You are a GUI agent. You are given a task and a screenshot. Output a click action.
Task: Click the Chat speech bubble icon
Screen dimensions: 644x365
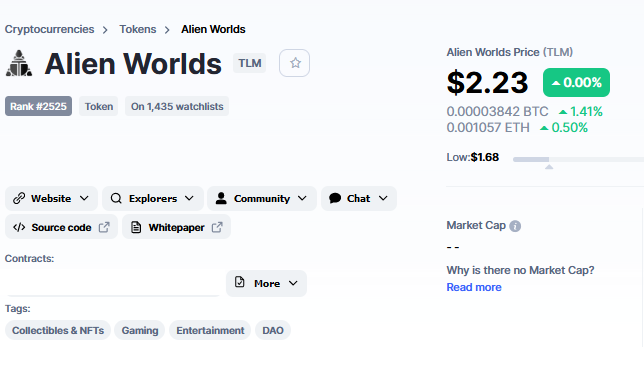[335, 198]
